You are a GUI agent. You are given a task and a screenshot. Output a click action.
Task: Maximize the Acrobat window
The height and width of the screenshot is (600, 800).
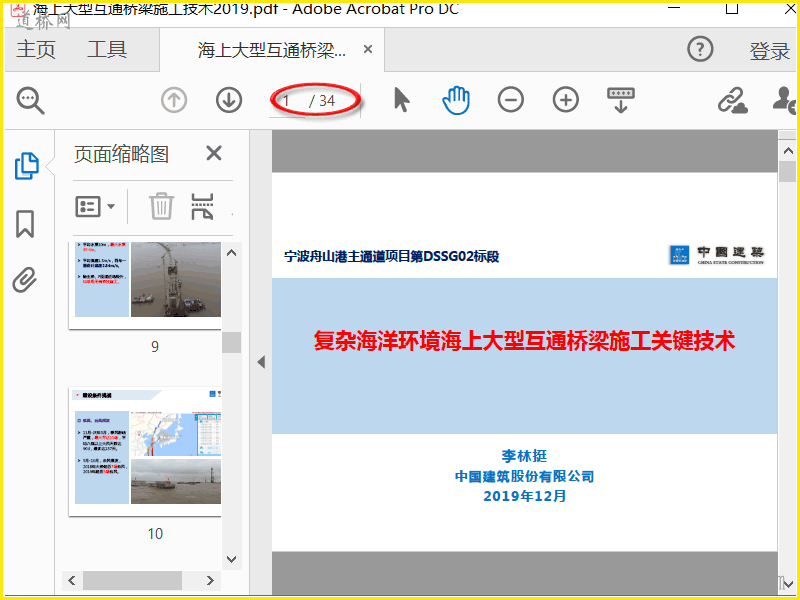pyautogui.click(x=732, y=7)
